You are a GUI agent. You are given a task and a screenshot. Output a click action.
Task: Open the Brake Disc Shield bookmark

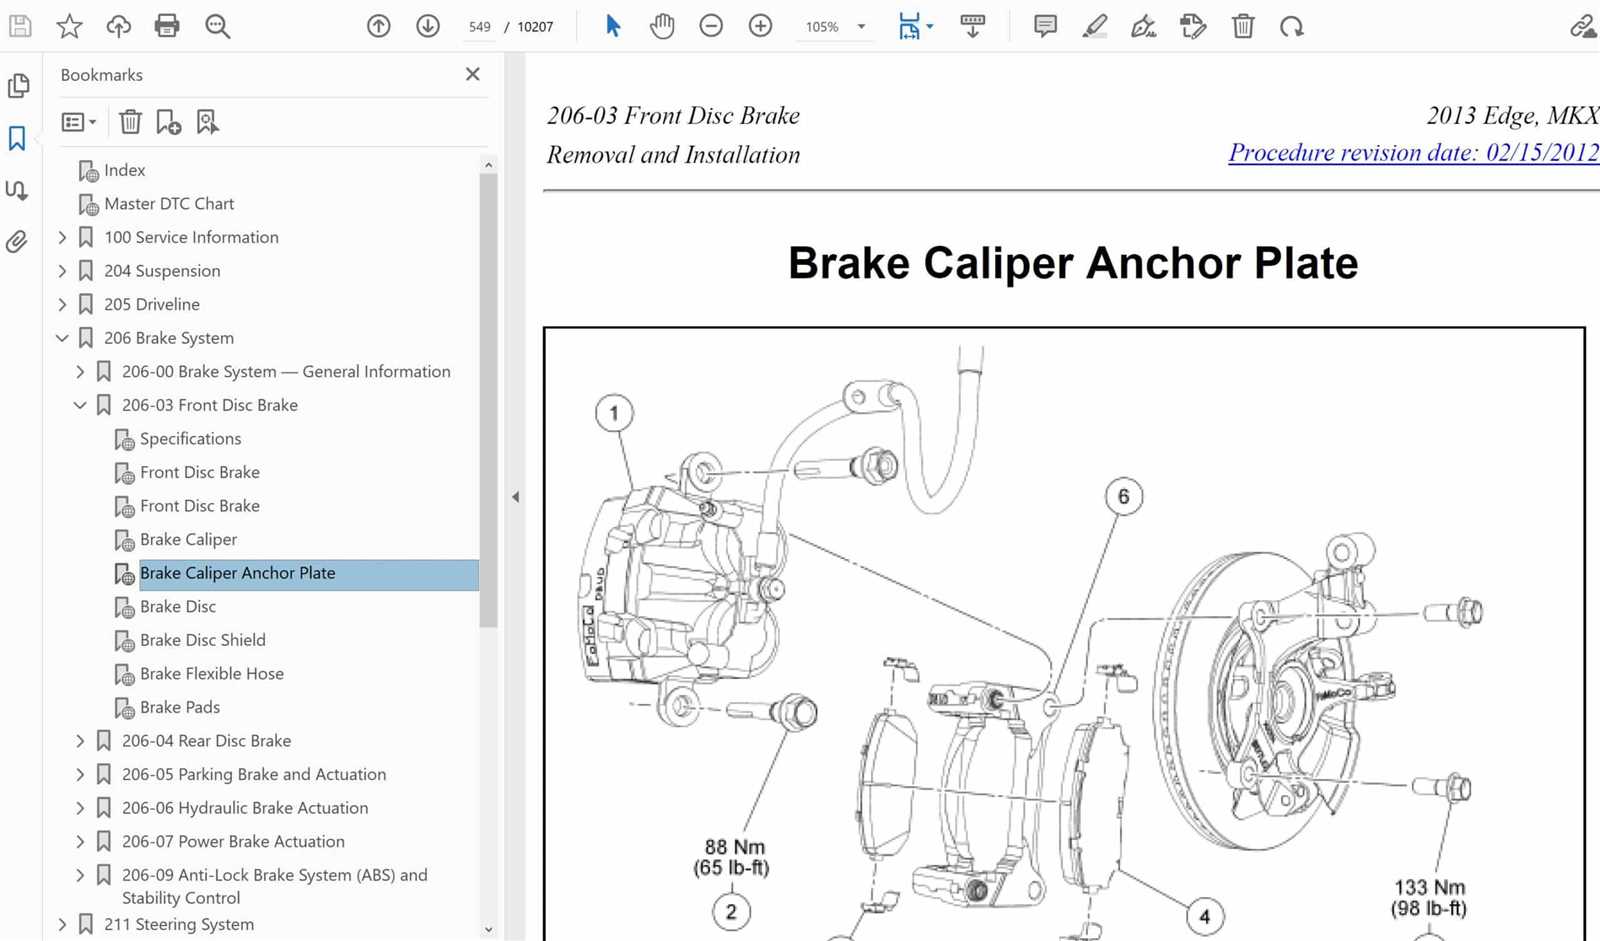coord(202,640)
